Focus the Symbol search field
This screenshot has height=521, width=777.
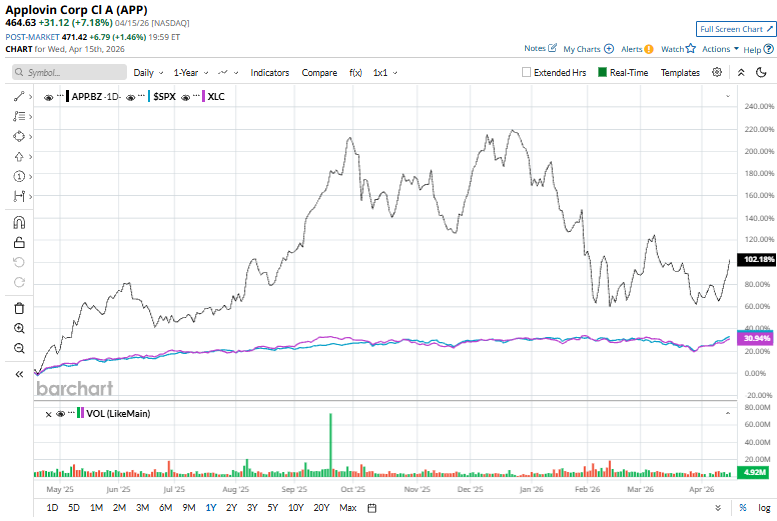pyautogui.click(x=69, y=72)
